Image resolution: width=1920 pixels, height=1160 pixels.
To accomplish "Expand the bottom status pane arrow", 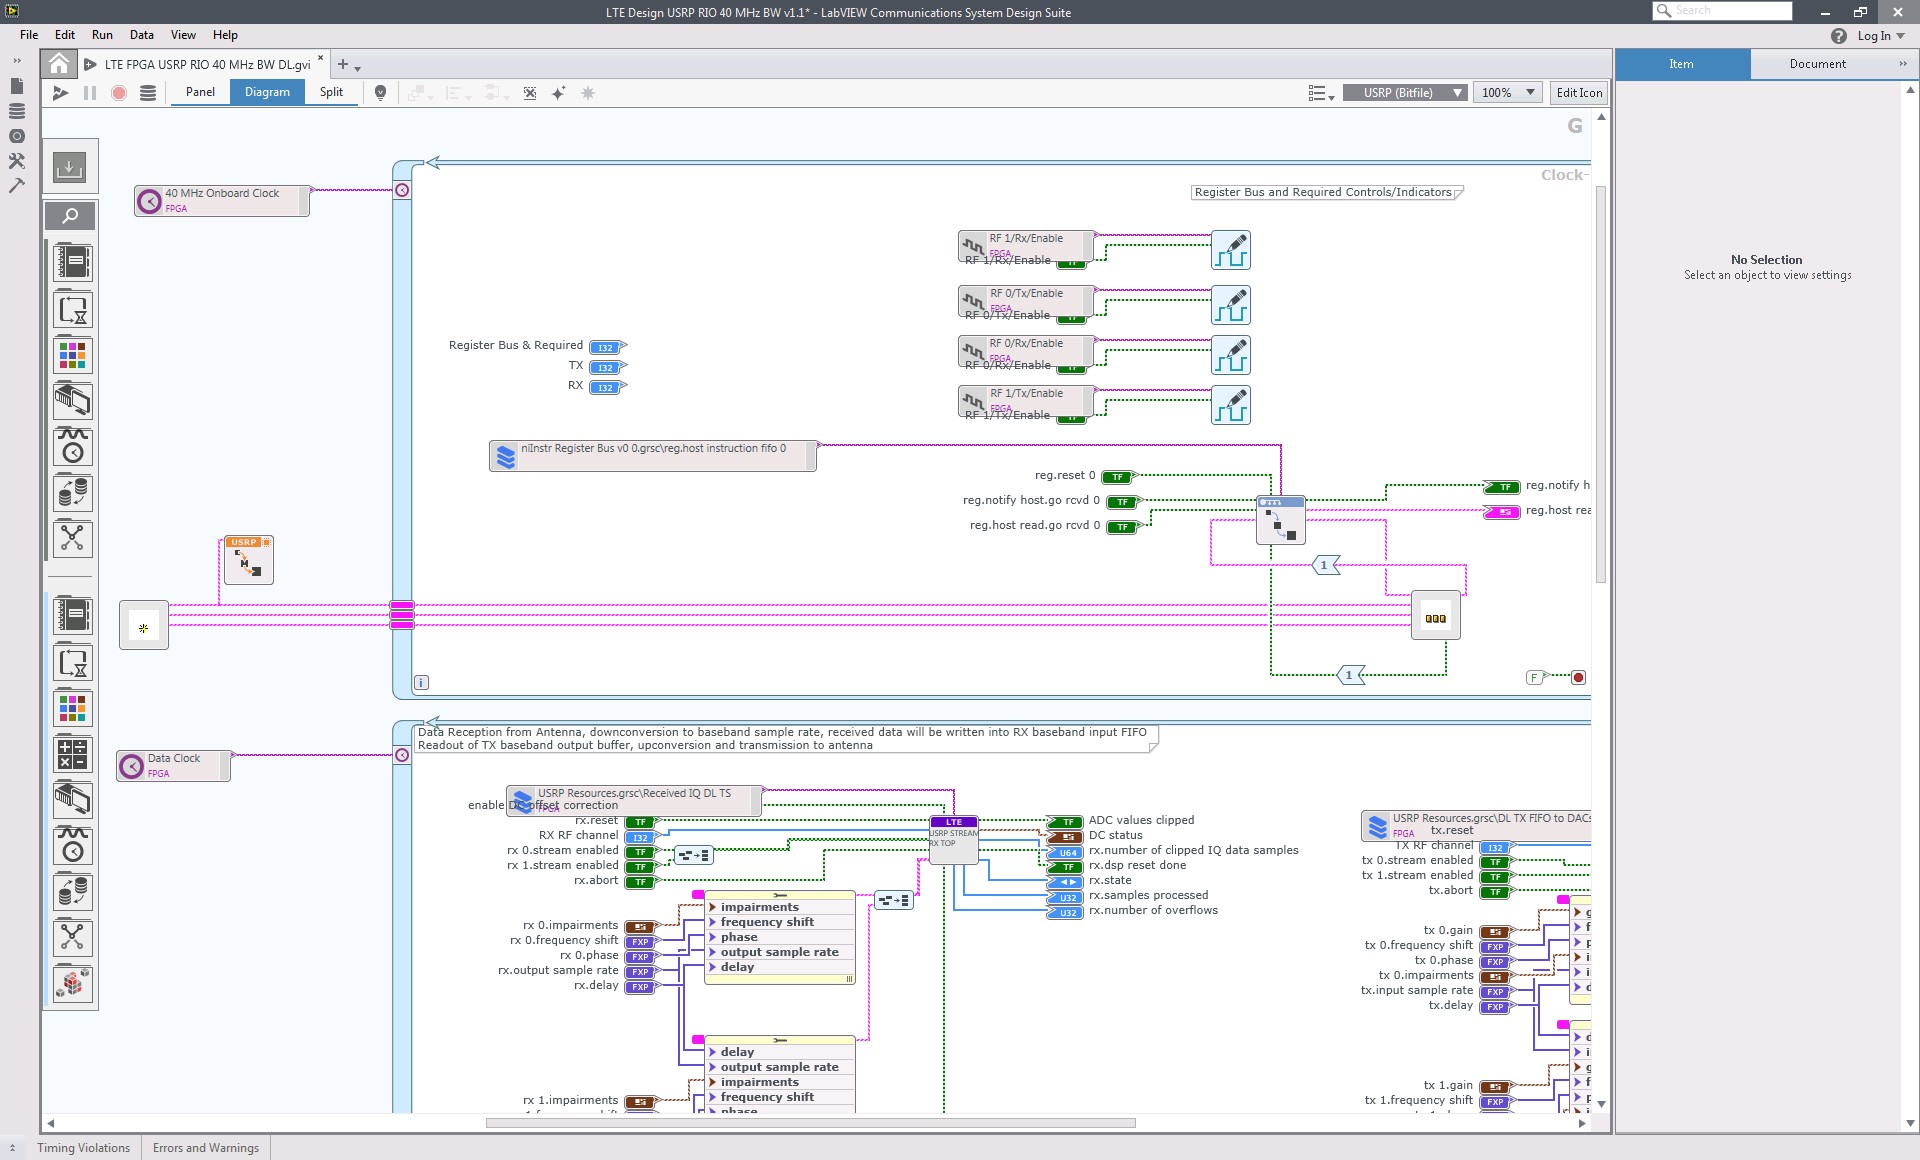I will click(12, 1148).
